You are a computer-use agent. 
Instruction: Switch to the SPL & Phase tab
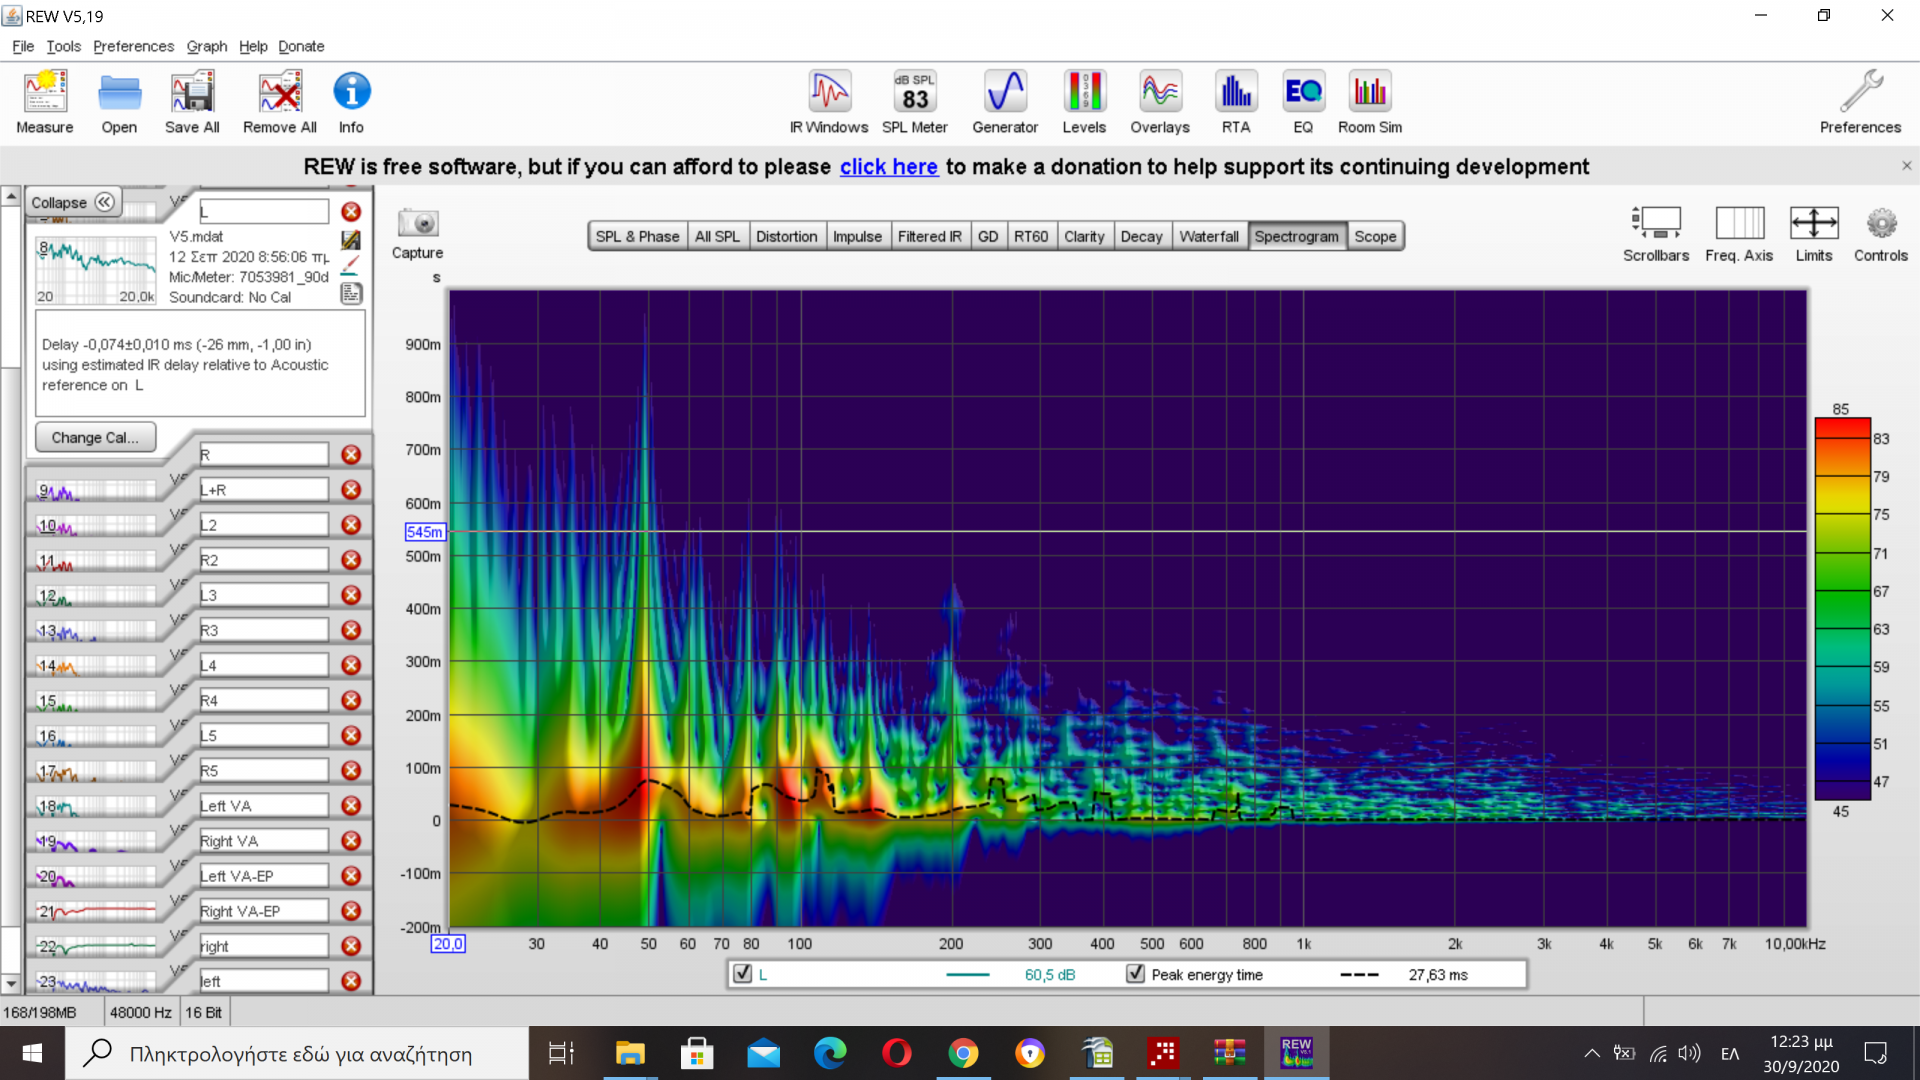coord(637,236)
